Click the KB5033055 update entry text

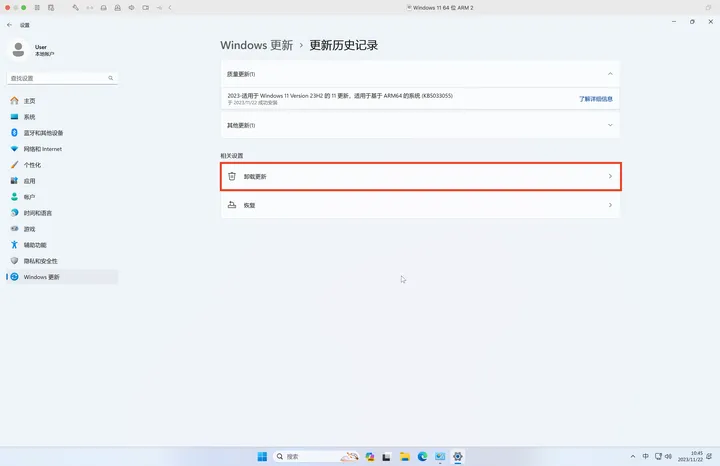pos(340,95)
